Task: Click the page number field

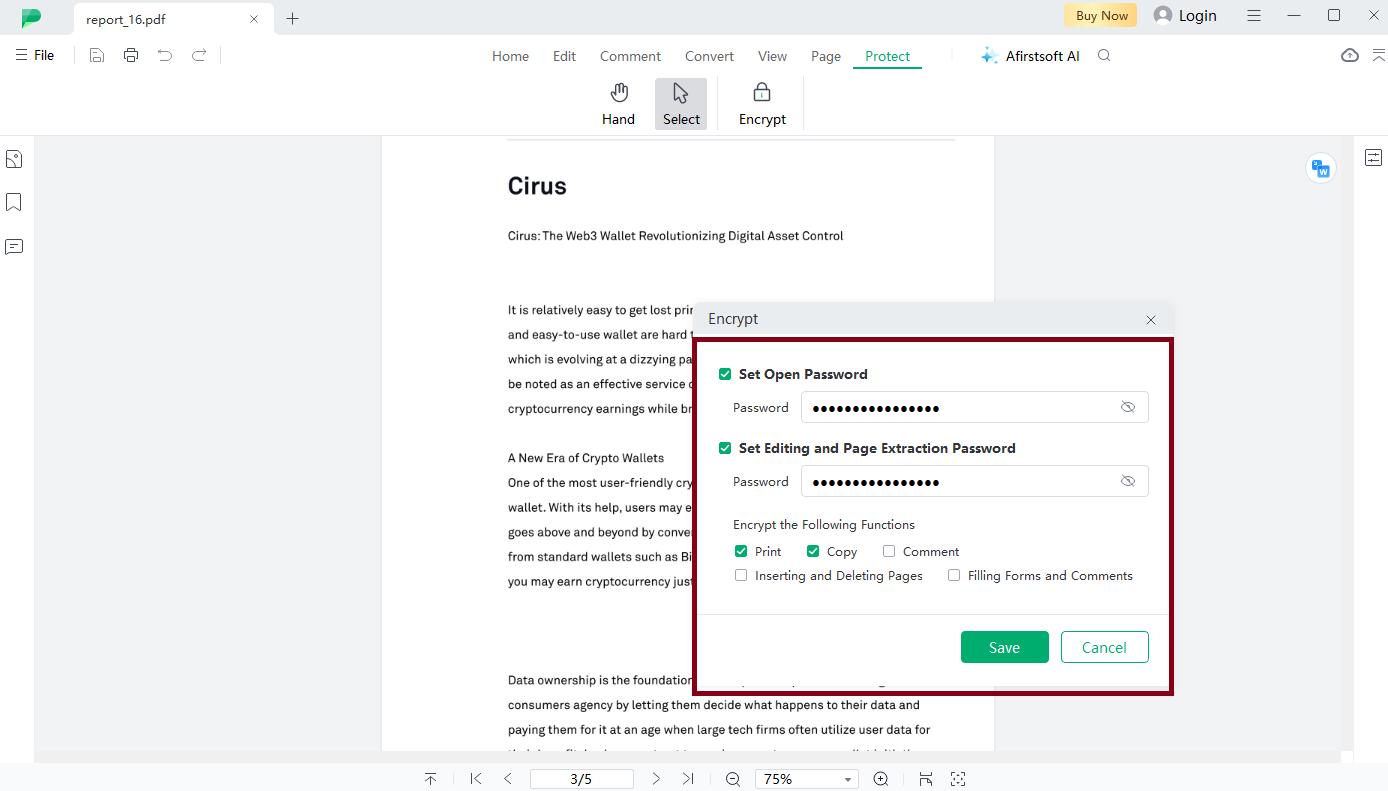Action: point(581,779)
